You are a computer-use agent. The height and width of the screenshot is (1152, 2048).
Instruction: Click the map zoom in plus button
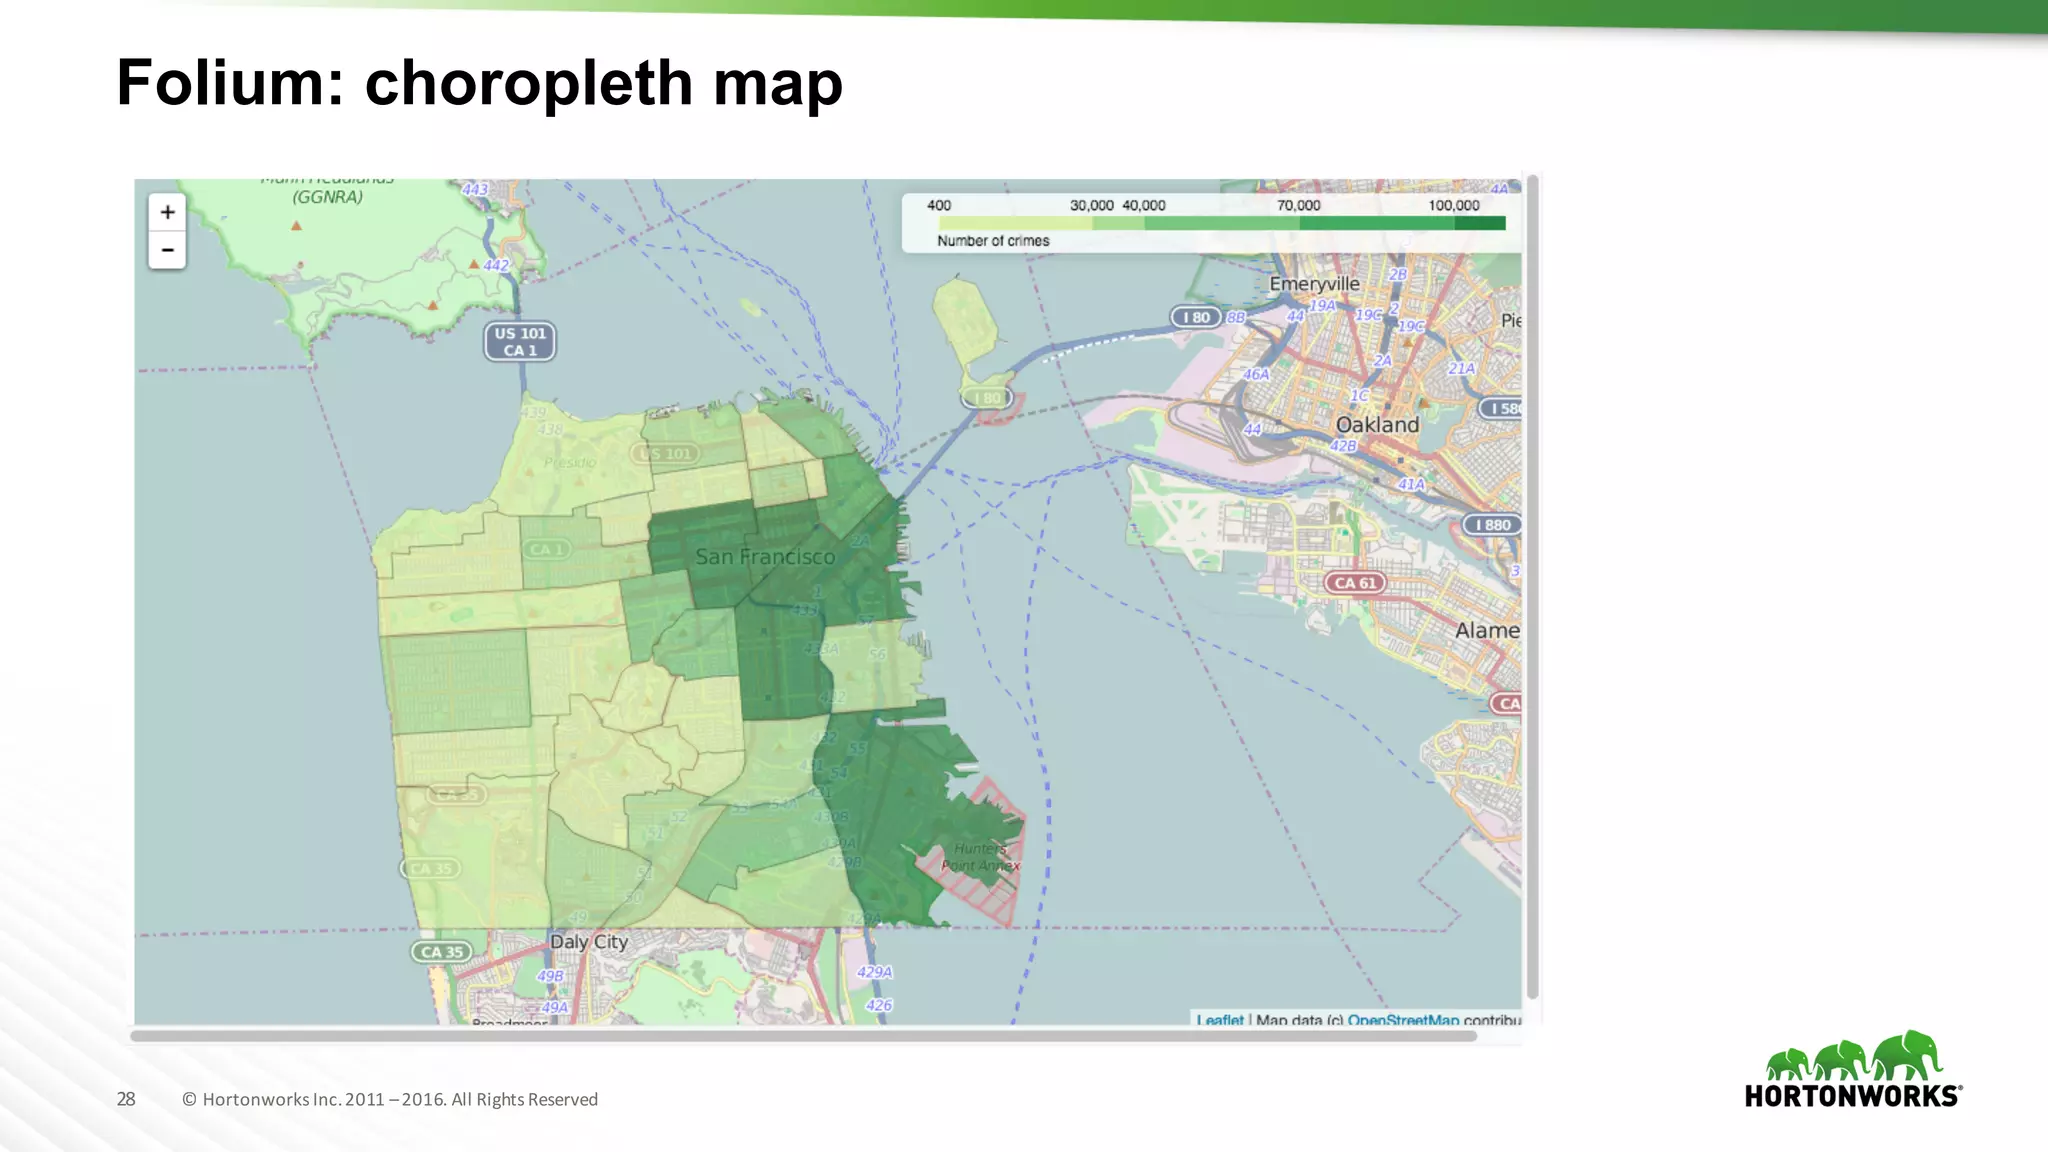click(168, 212)
